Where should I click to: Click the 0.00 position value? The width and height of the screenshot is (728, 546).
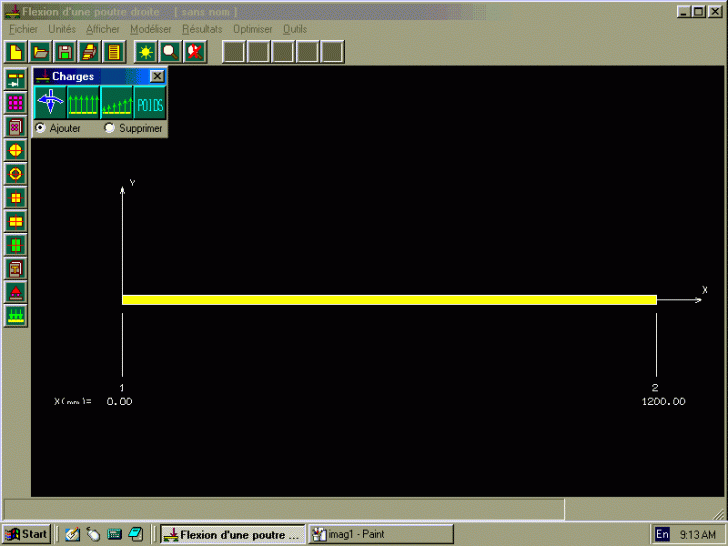[x=119, y=402]
